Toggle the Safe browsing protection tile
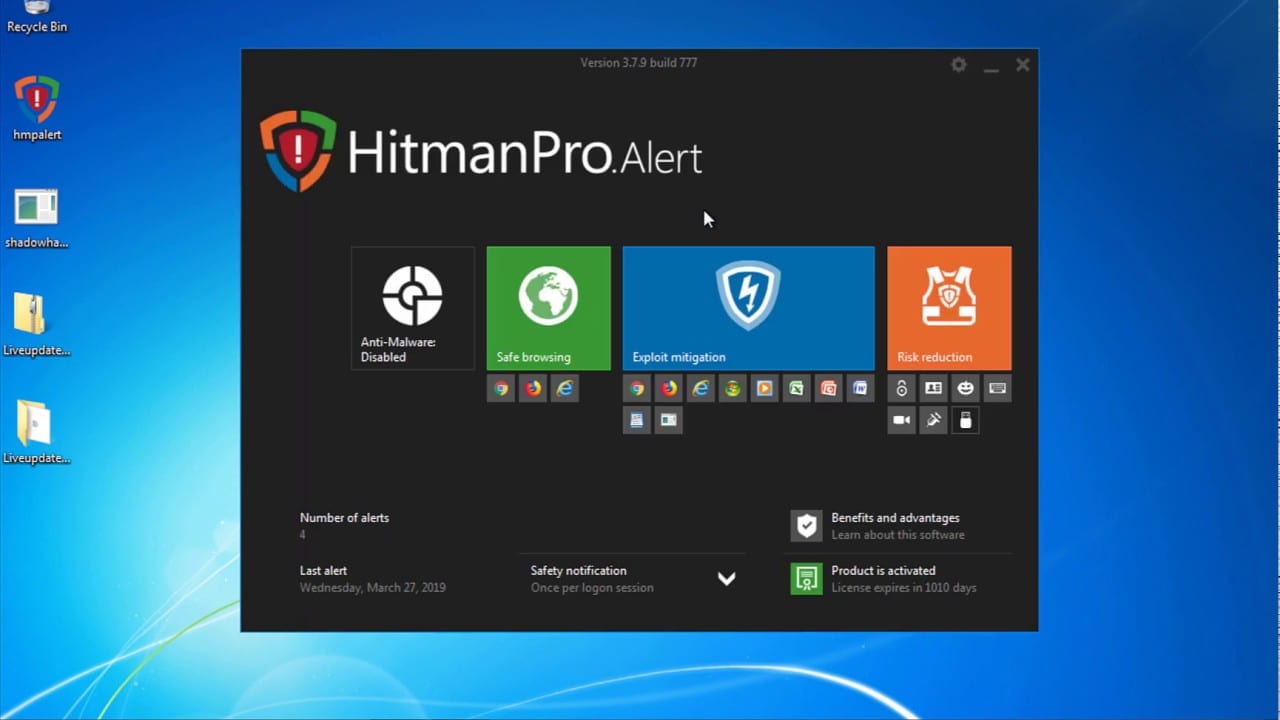This screenshot has width=1280, height=720. point(548,307)
